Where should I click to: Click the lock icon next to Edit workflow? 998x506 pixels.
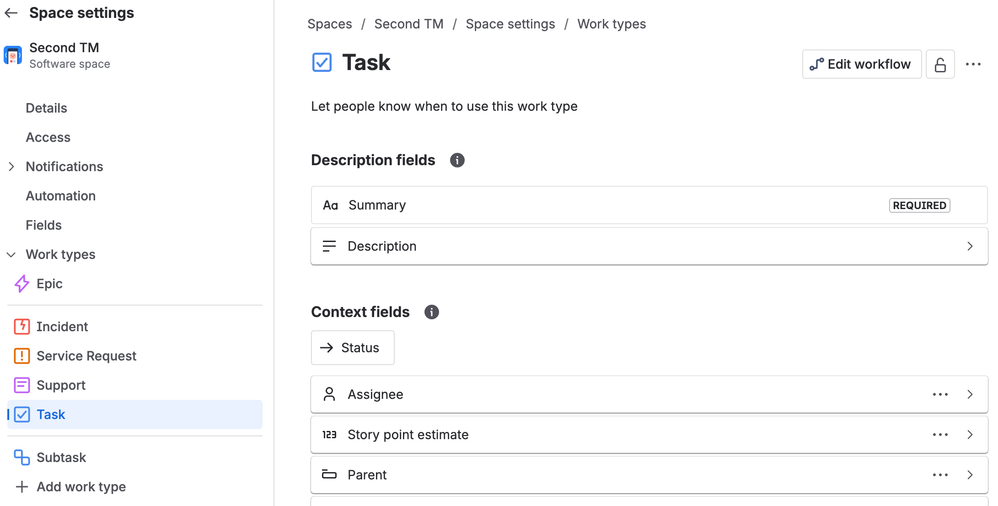point(940,64)
